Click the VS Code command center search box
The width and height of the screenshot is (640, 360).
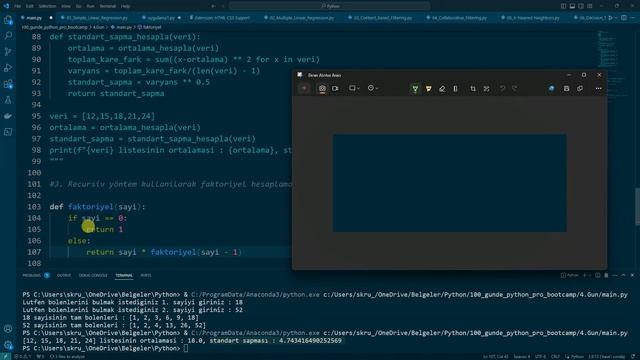[329, 6]
